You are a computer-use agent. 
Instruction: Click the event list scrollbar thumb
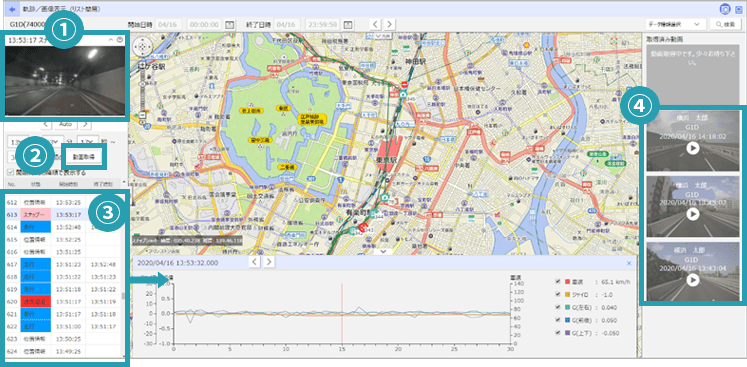[x=124, y=296]
